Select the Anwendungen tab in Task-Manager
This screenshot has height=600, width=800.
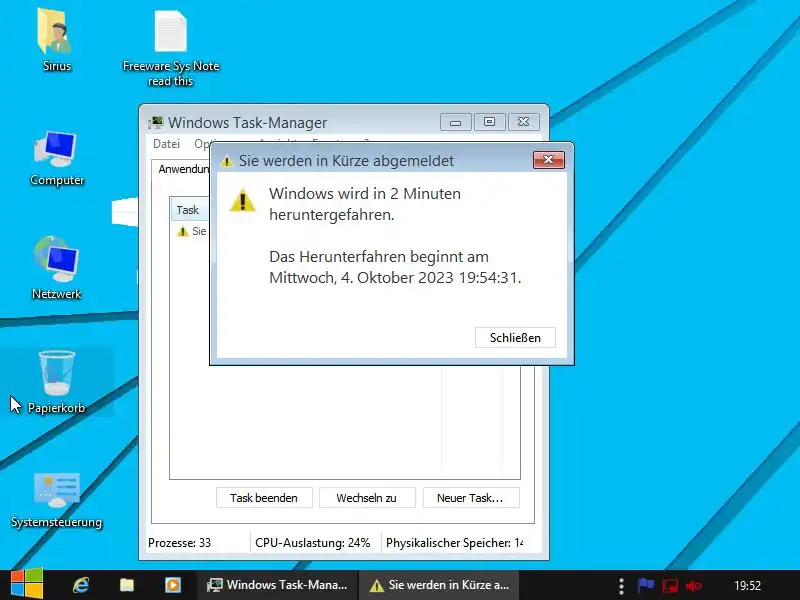coord(183,169)
